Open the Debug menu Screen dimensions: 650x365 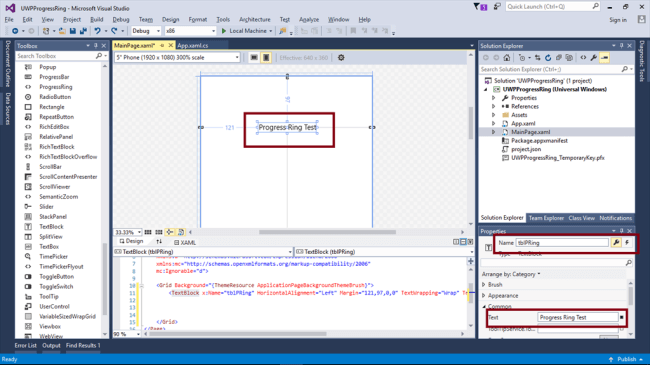click(121, 19)
